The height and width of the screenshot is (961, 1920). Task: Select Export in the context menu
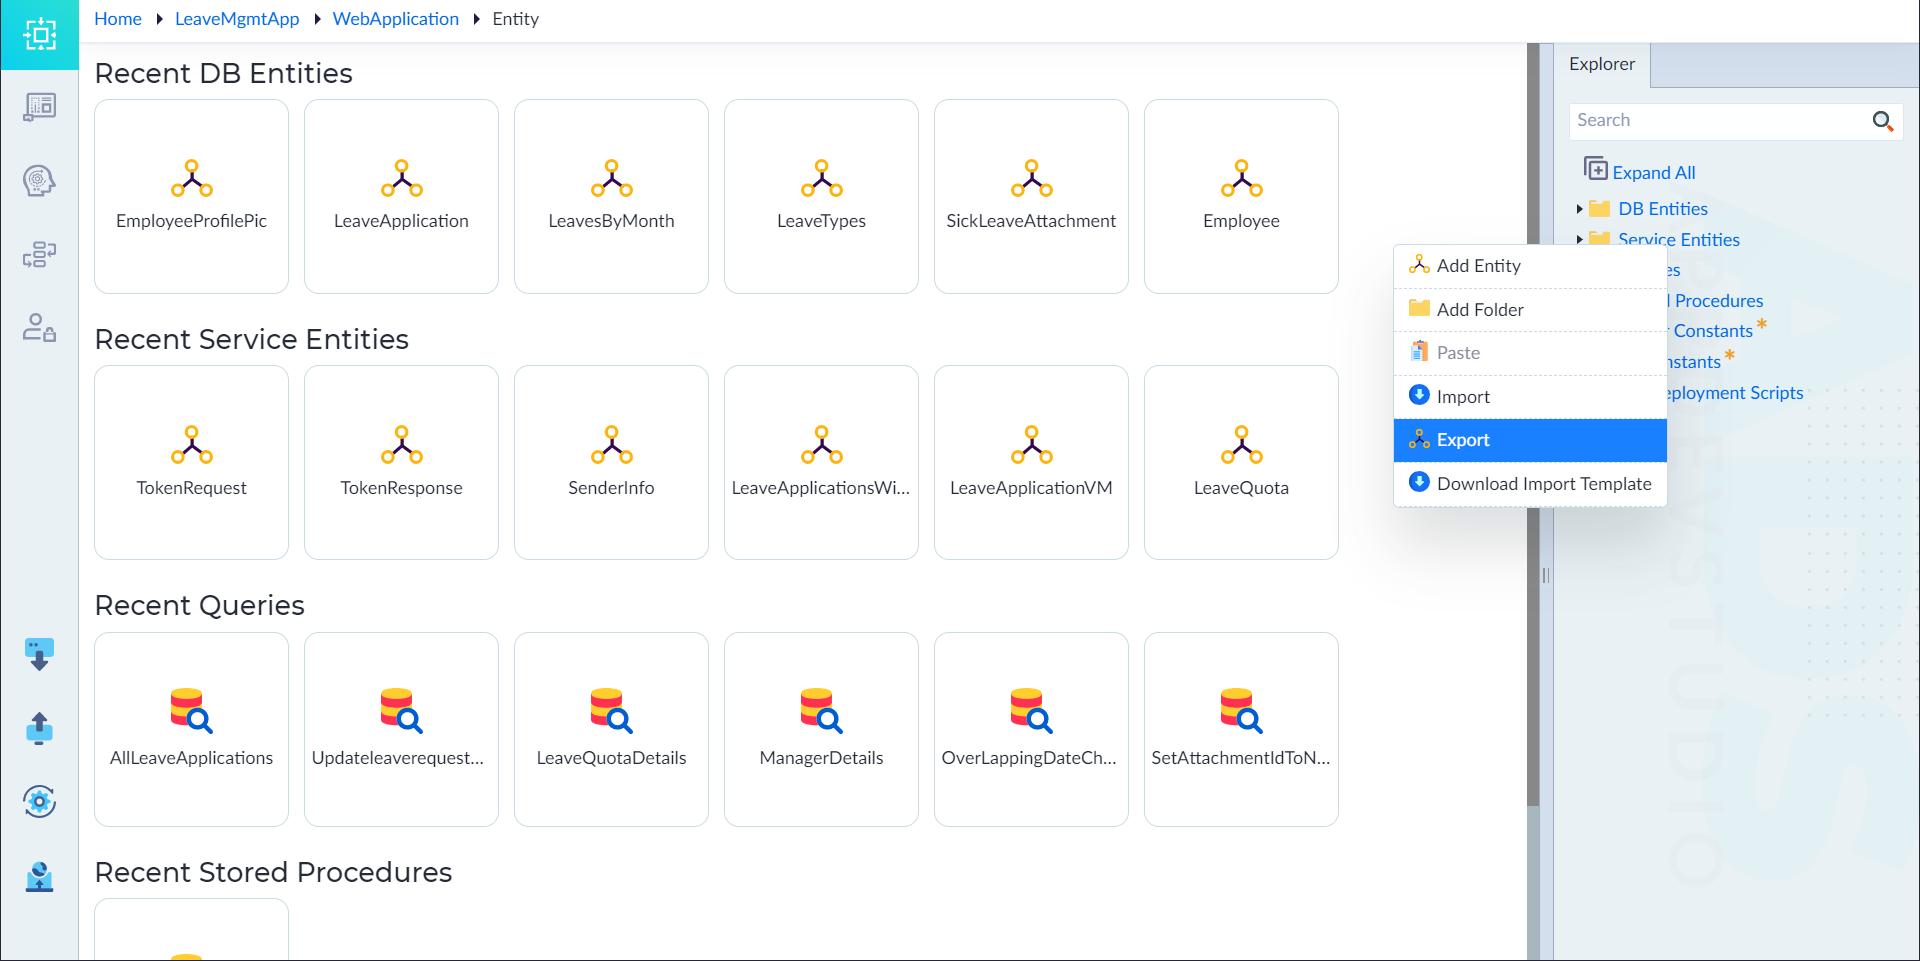[x=1530, y=440]
